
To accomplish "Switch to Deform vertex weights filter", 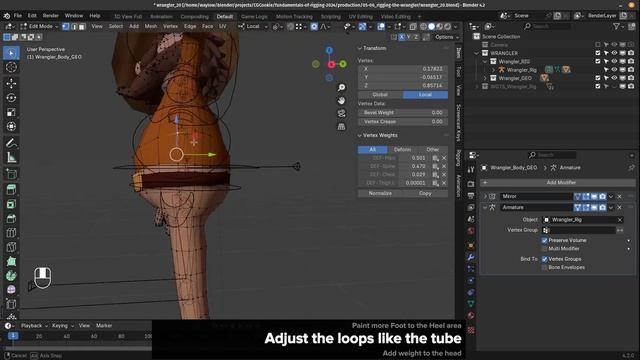I will click(402, 149).
